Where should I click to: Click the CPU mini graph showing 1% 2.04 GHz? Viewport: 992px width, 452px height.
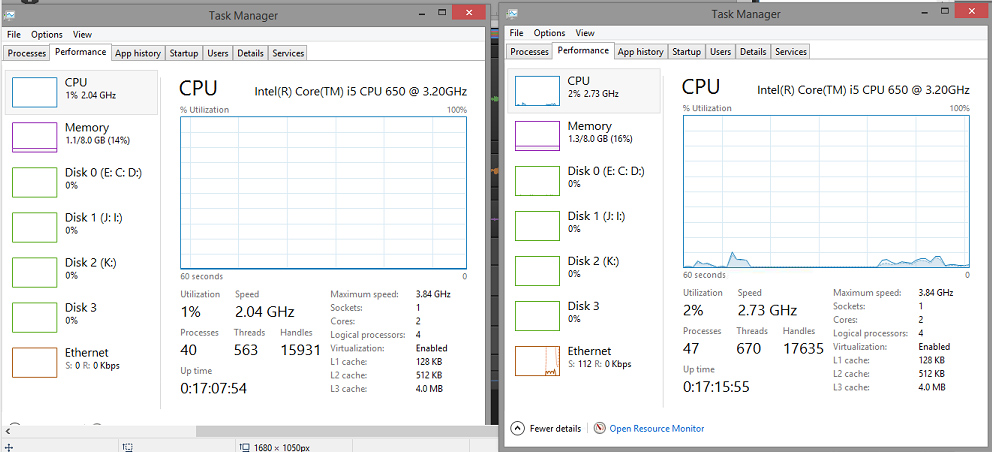click(x=34, y=91)
